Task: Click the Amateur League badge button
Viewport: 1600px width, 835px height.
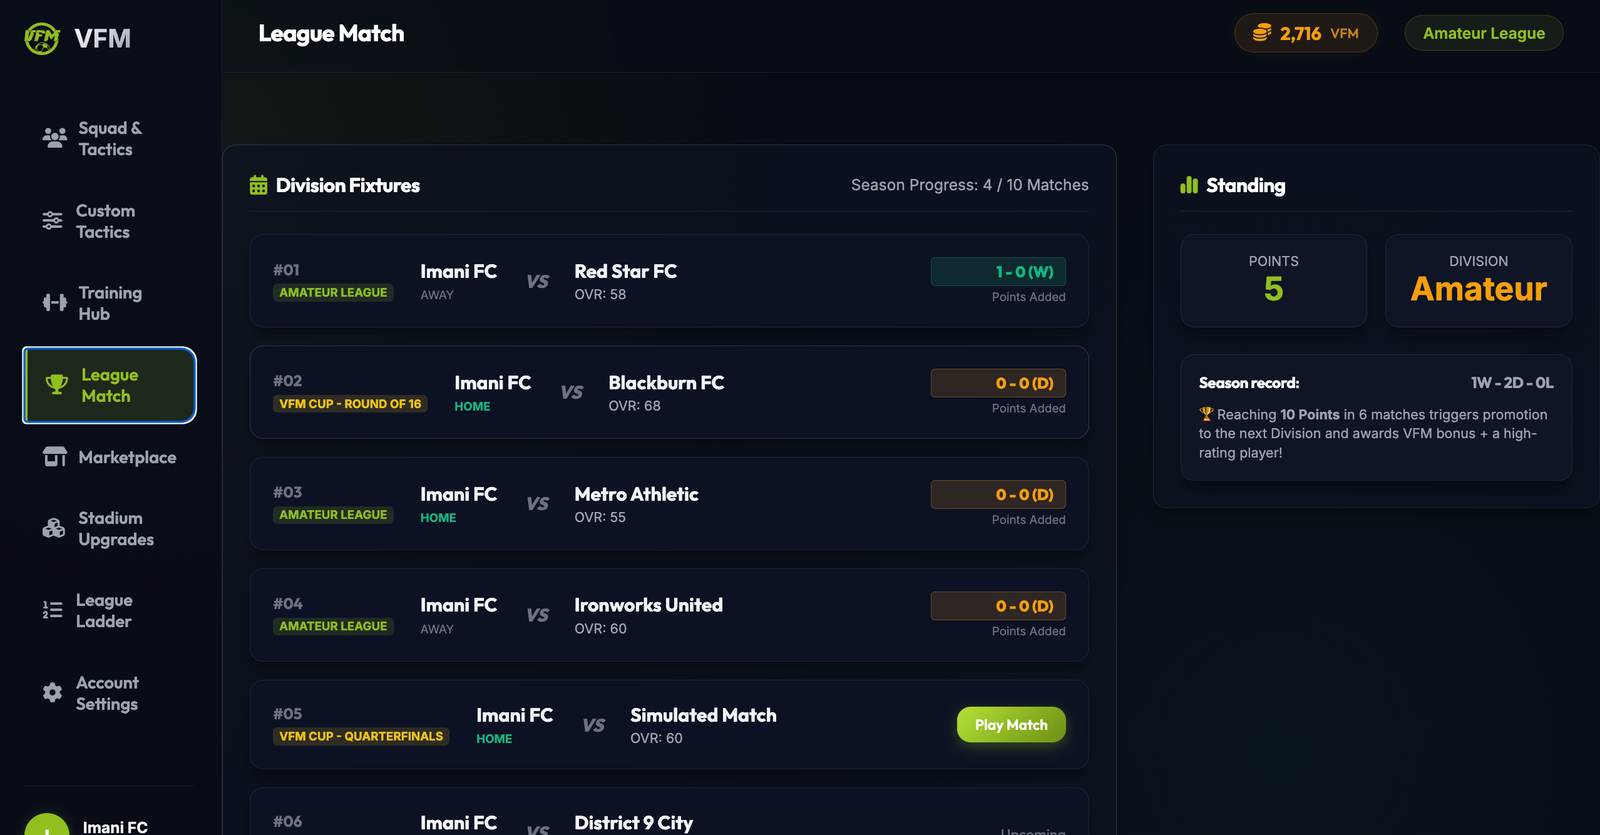Action: click(x=1484, y=33)
